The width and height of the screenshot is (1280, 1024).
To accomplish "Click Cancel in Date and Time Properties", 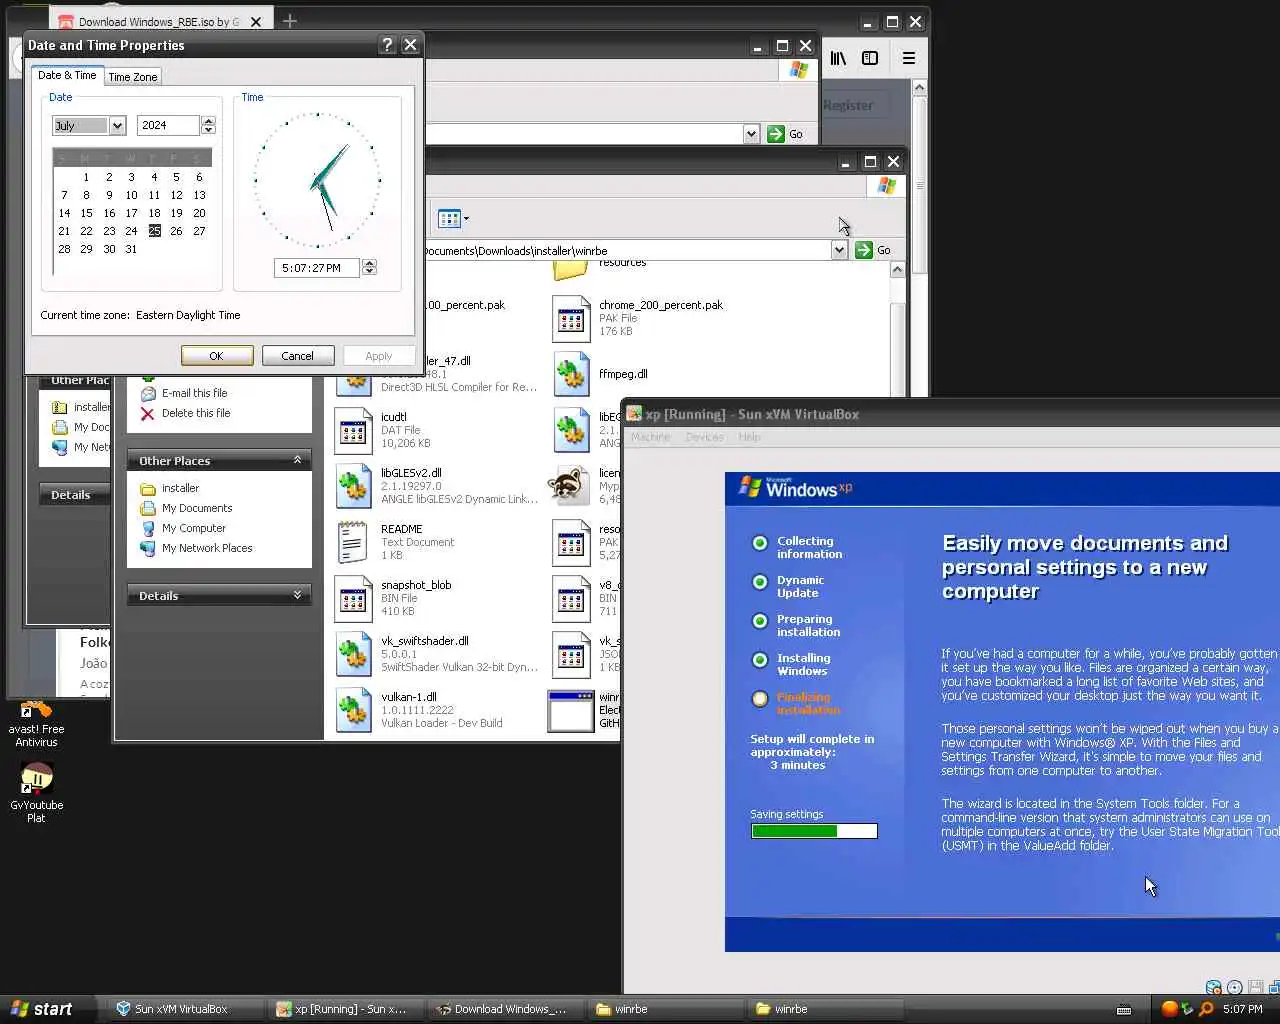I will tap(297, 356).
